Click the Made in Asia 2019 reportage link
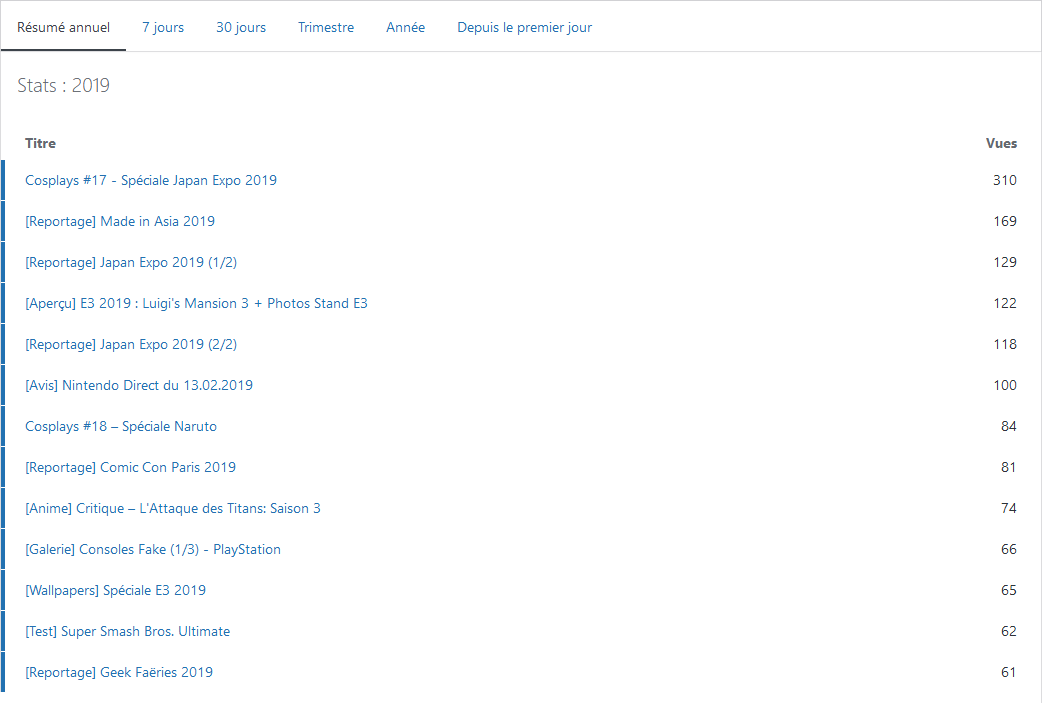 pos(120,221)
